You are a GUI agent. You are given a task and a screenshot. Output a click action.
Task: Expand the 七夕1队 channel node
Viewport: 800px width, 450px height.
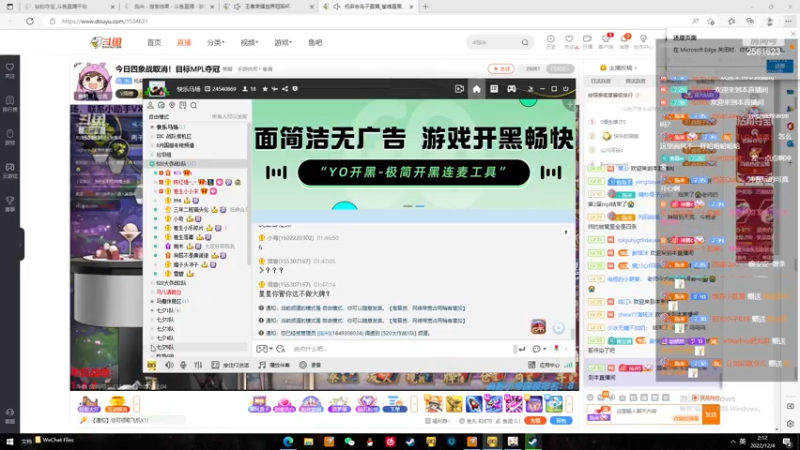(x=152, y=310)
